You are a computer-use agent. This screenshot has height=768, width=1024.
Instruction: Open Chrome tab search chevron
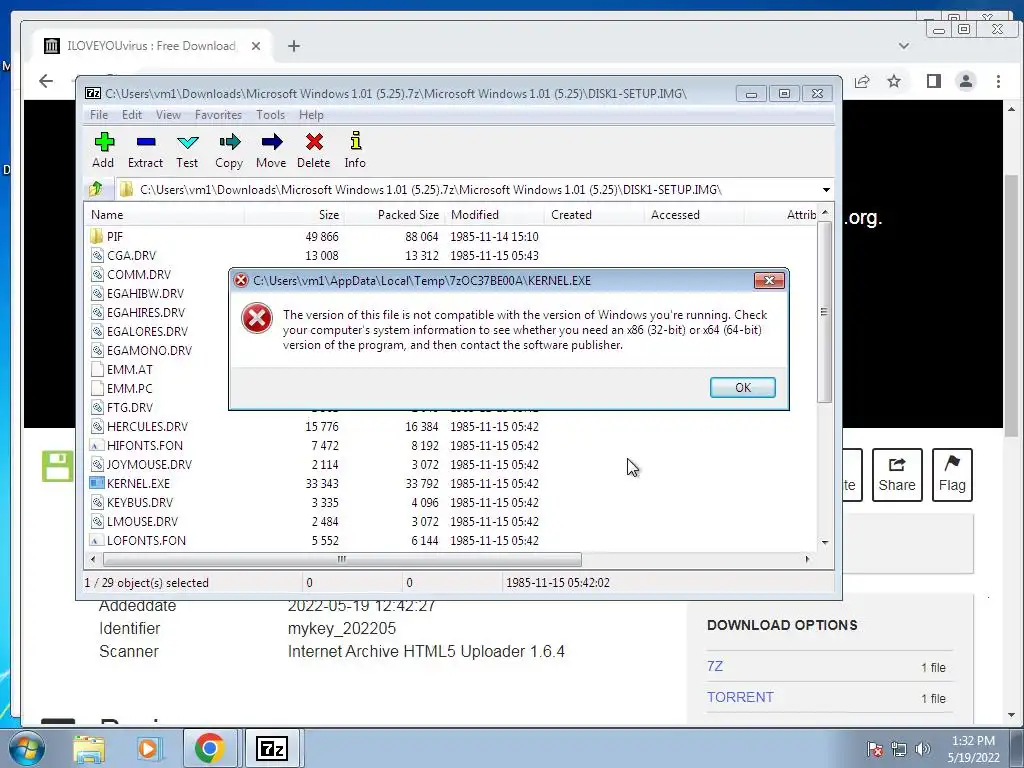pos(904,46)
